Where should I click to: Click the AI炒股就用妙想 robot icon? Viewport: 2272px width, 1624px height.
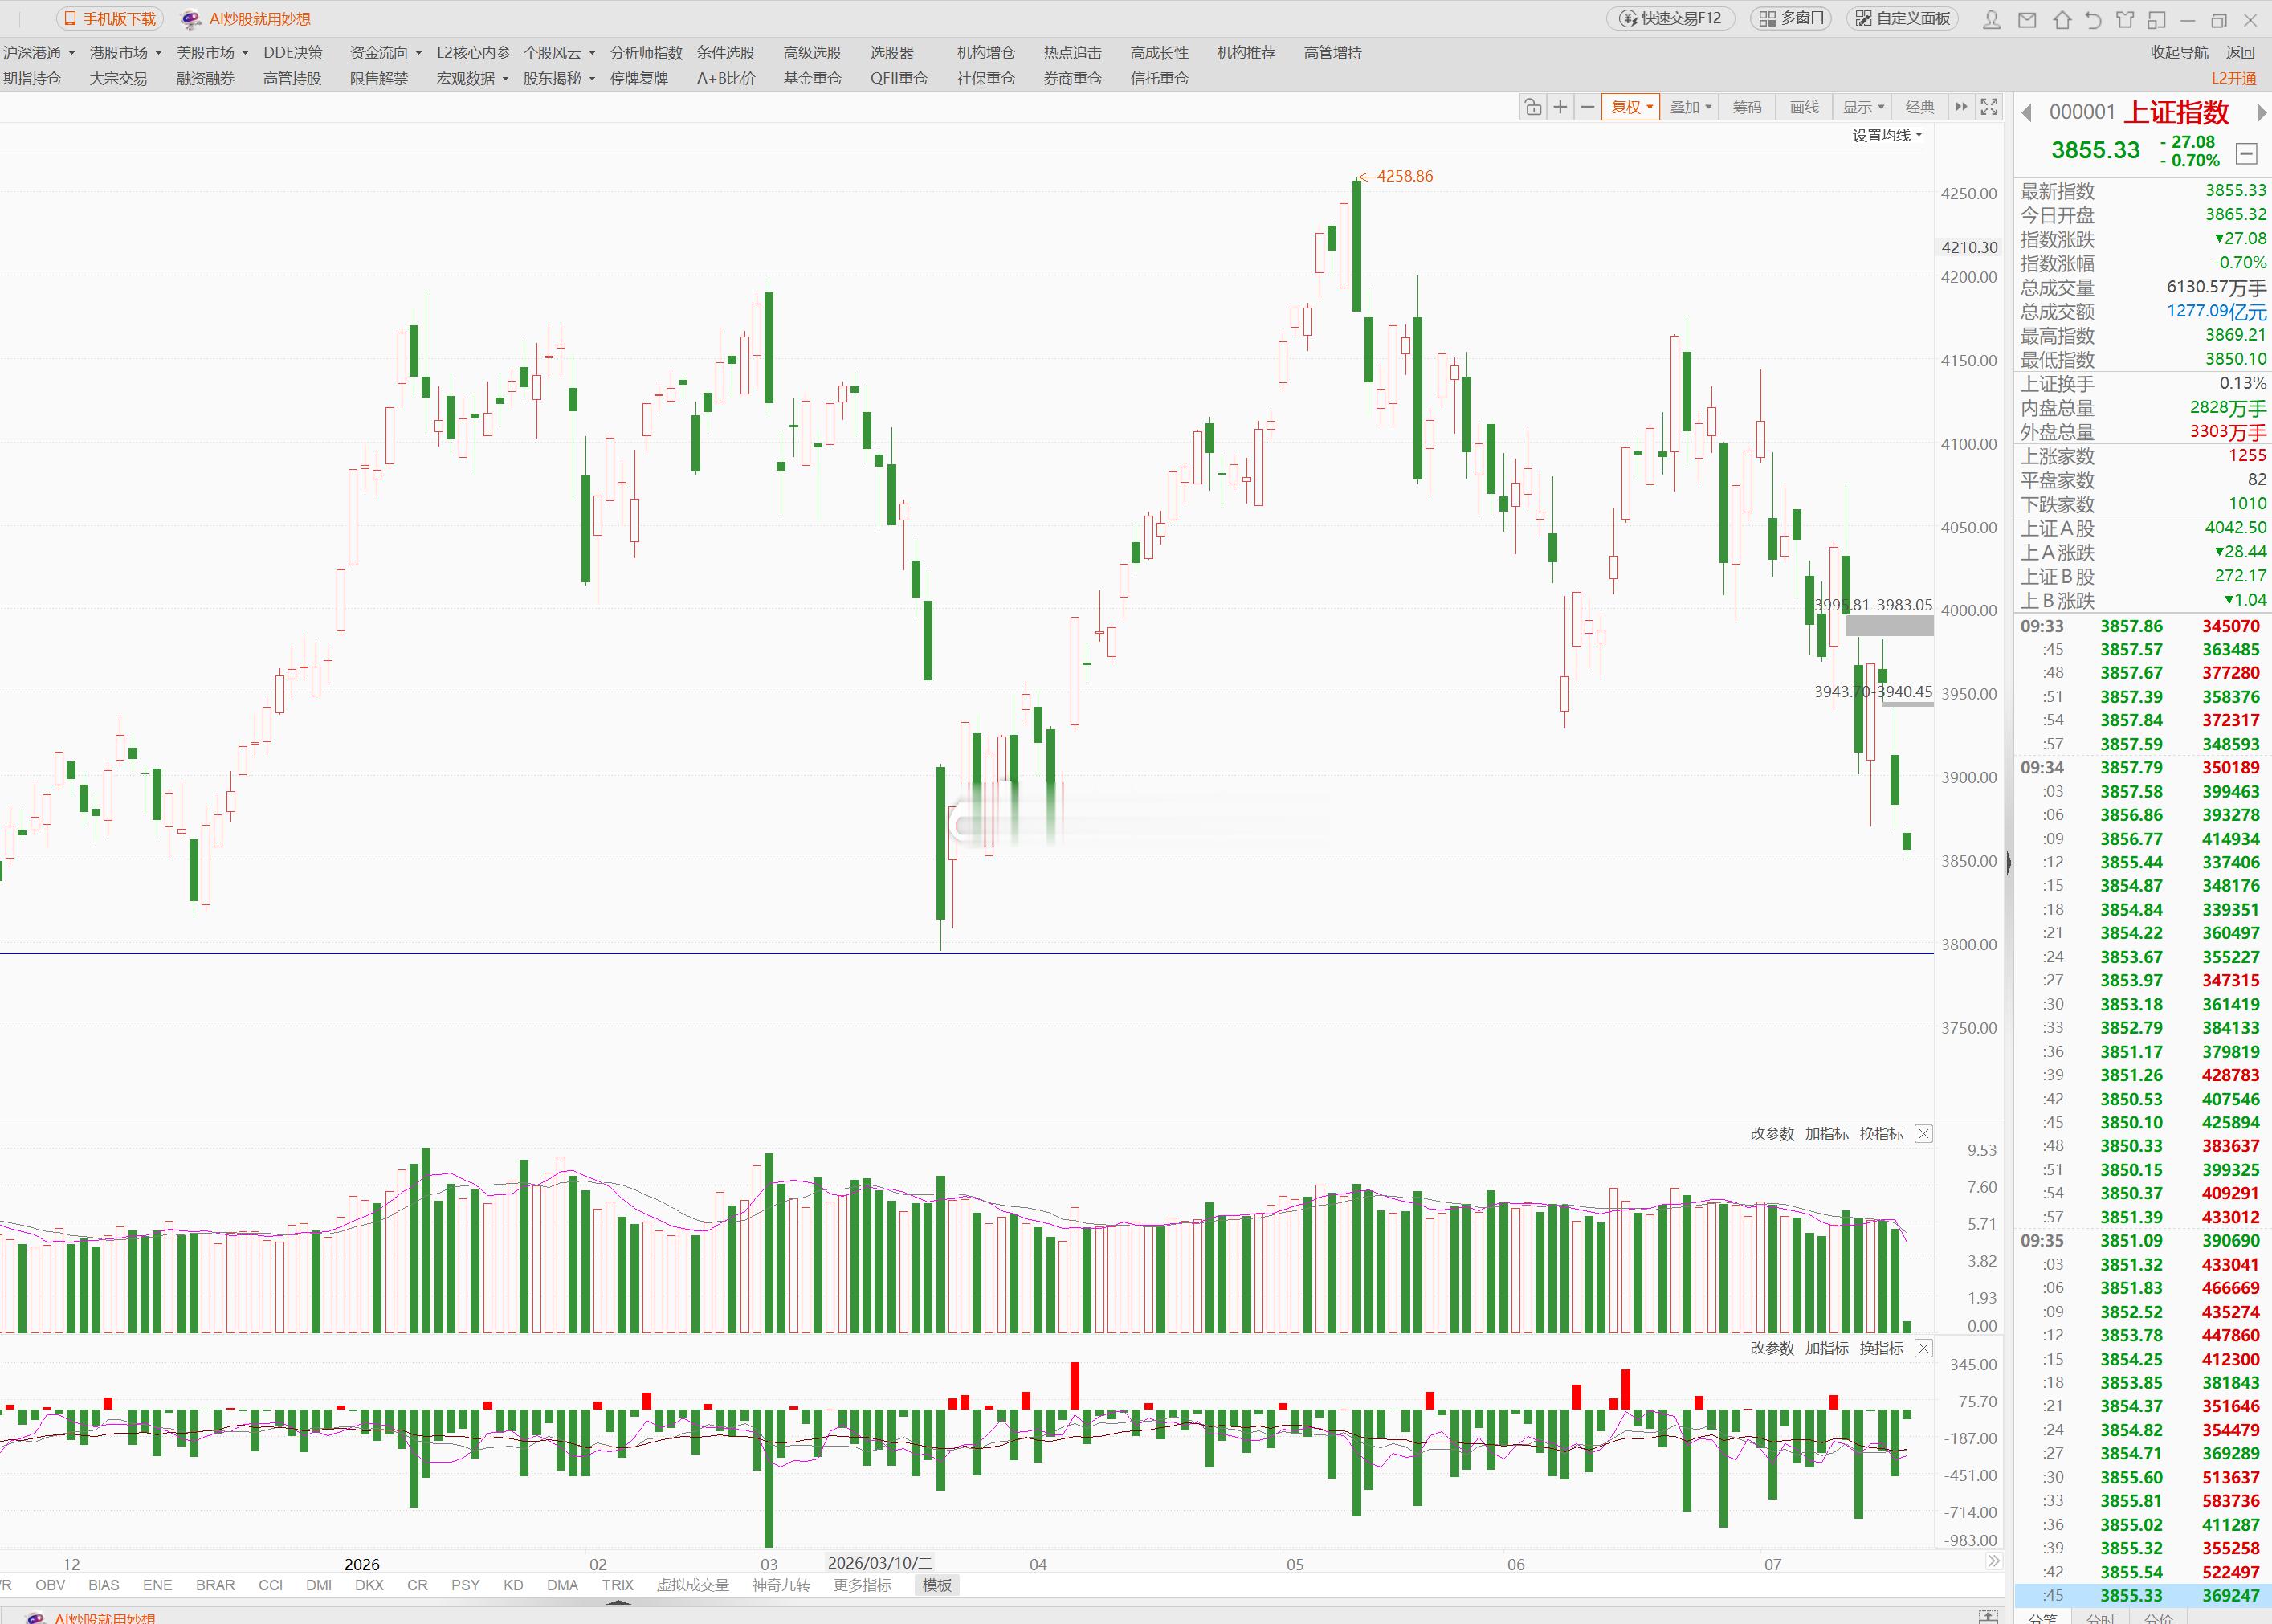pyautogui.click(x=190, y=19)
